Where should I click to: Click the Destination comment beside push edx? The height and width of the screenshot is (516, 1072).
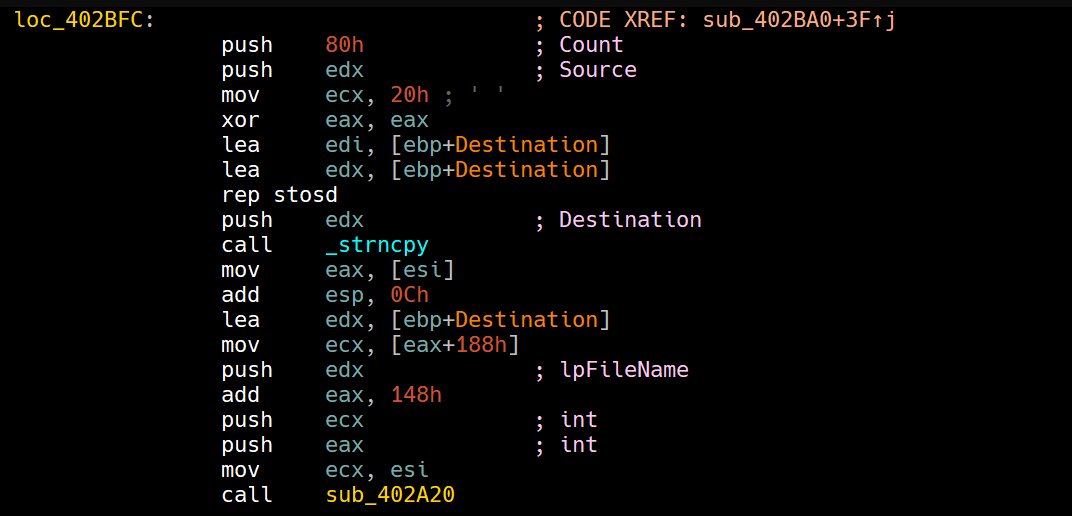tap(630, 220)
